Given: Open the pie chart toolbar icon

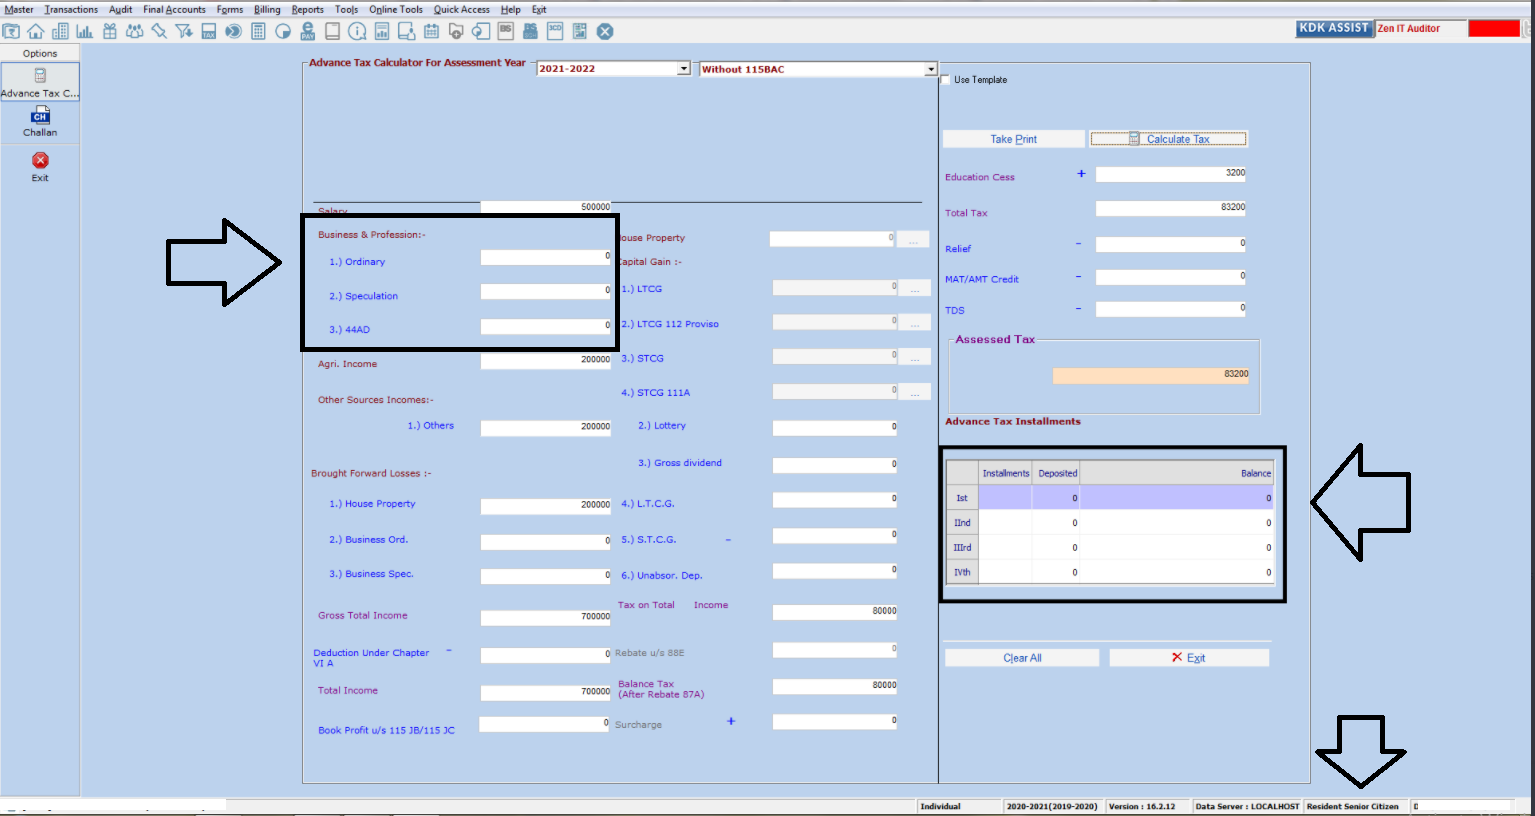Looking at the screenshot, I should click(x=283, y=31).
